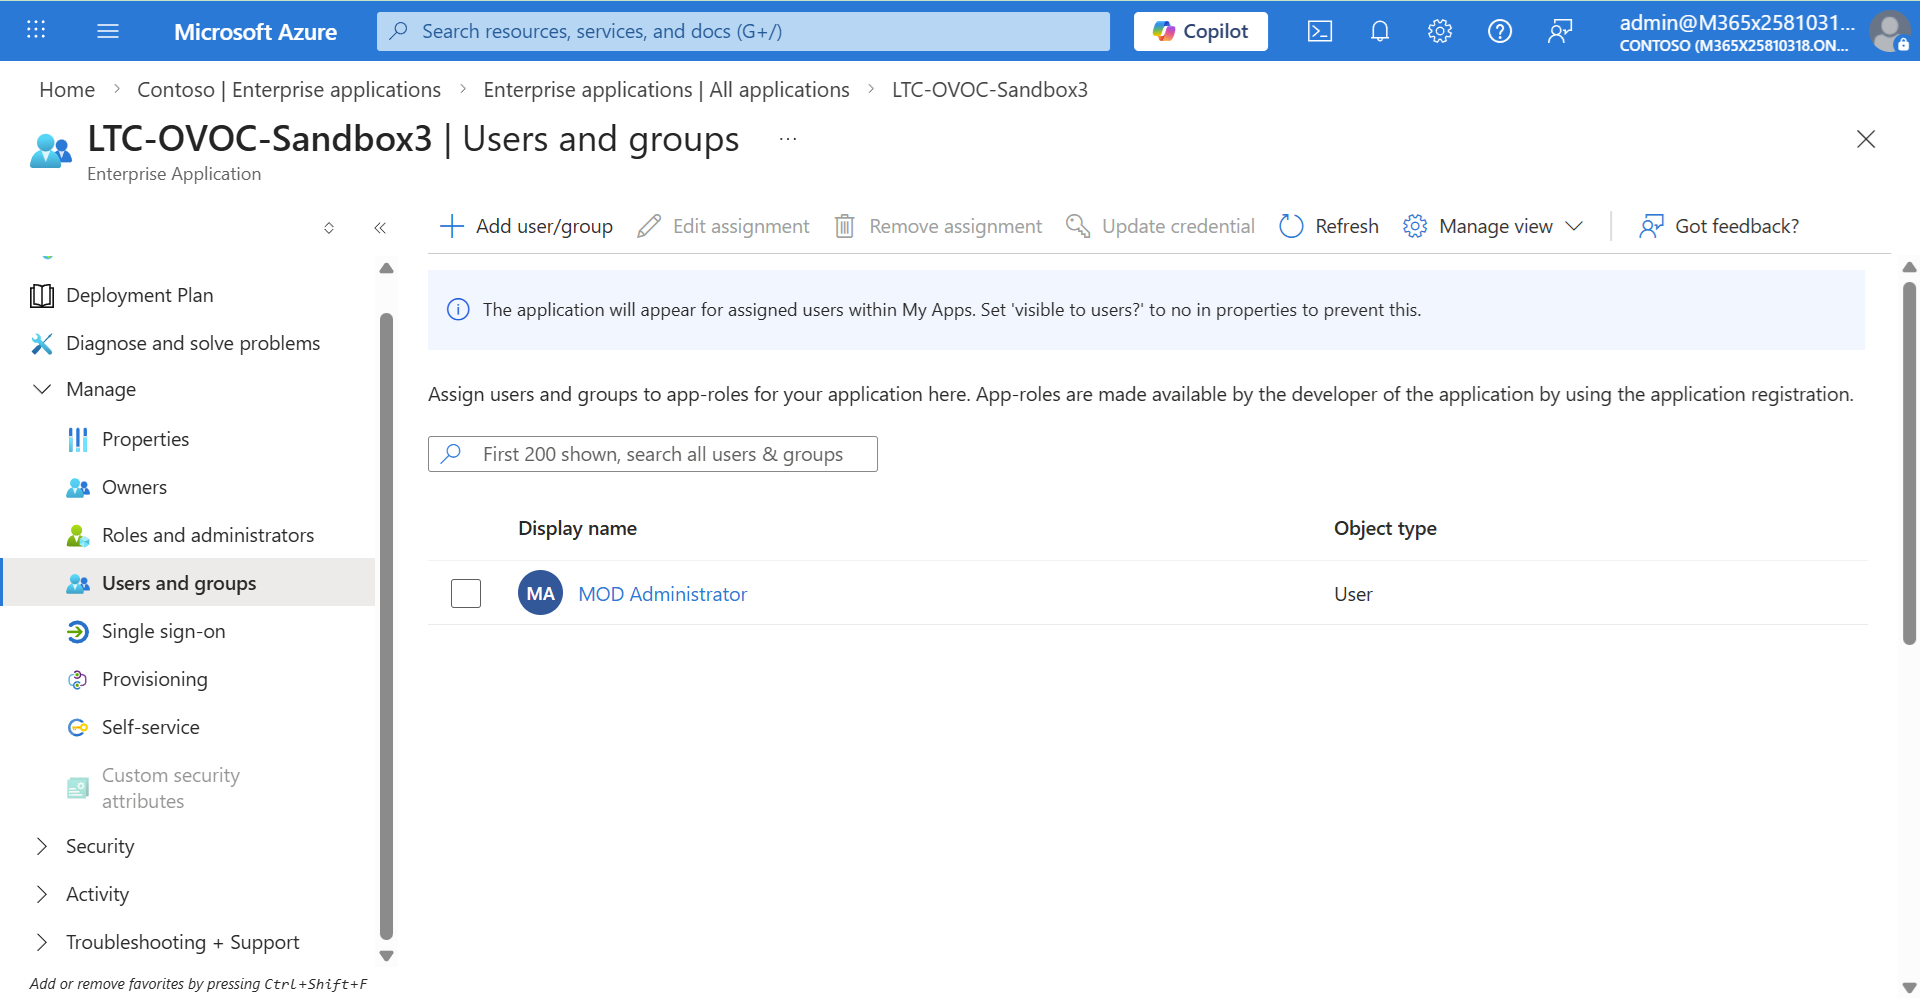Viewport: 1920px width, 998px height.
Task: Click the help question mark icon
Action: [1499, 31]
